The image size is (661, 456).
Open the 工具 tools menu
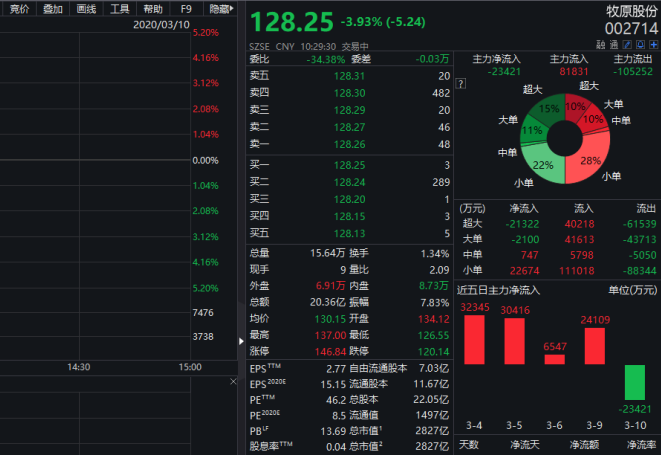coord(119,8)
